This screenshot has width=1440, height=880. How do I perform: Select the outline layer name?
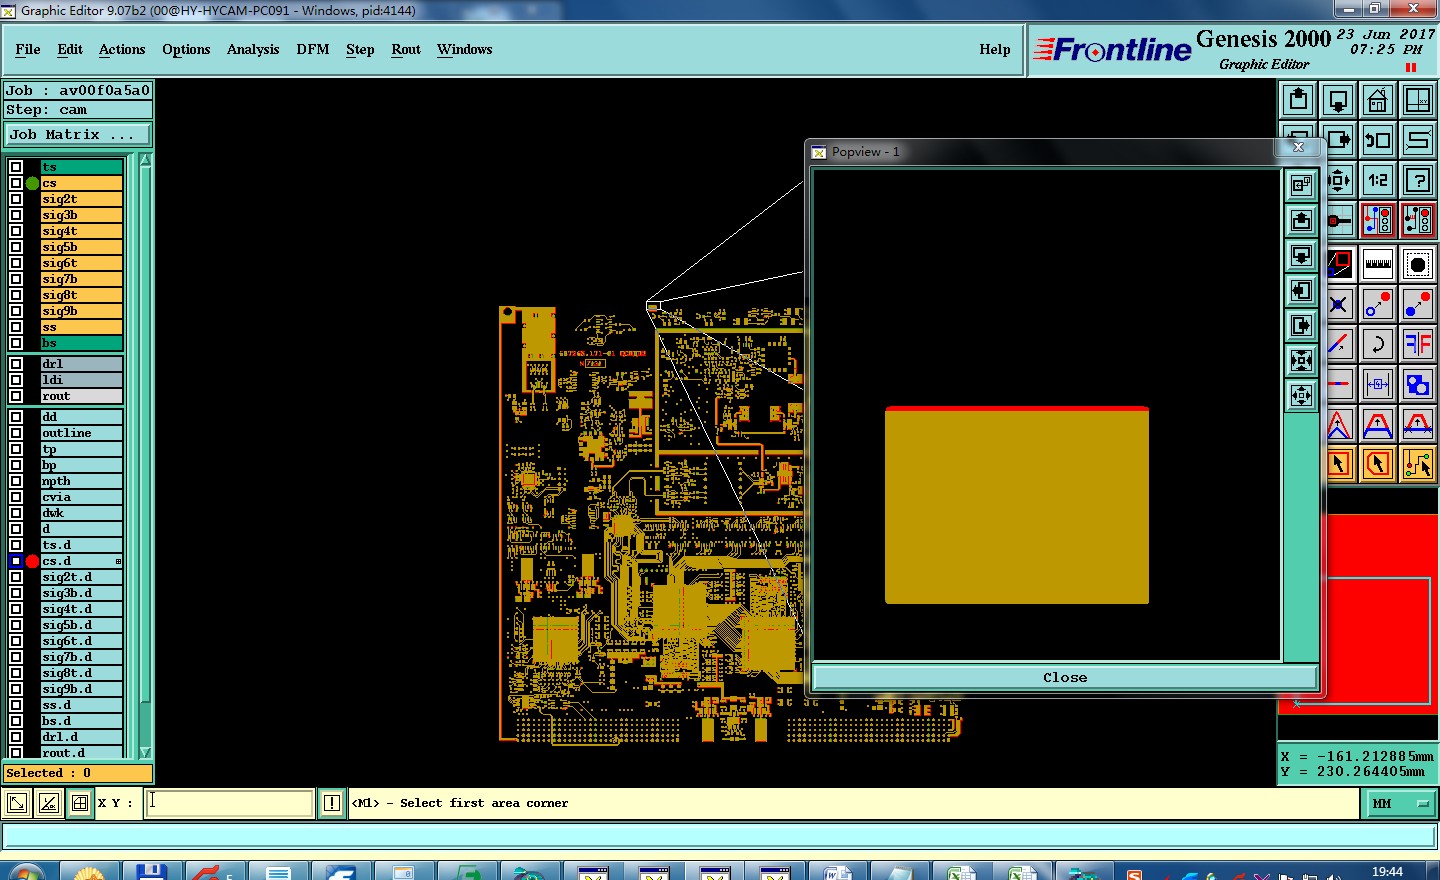[67, 433]
